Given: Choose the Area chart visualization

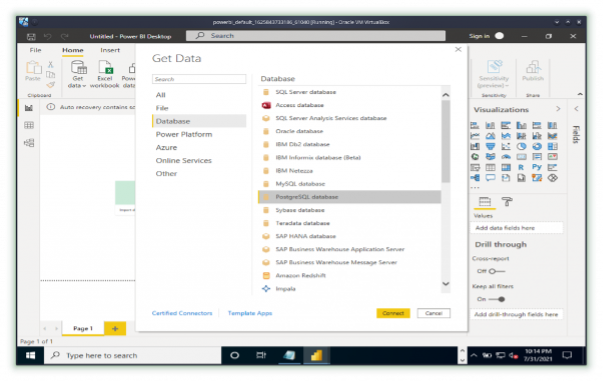Looking at the screenshot, I should click(x=490, y=136).
